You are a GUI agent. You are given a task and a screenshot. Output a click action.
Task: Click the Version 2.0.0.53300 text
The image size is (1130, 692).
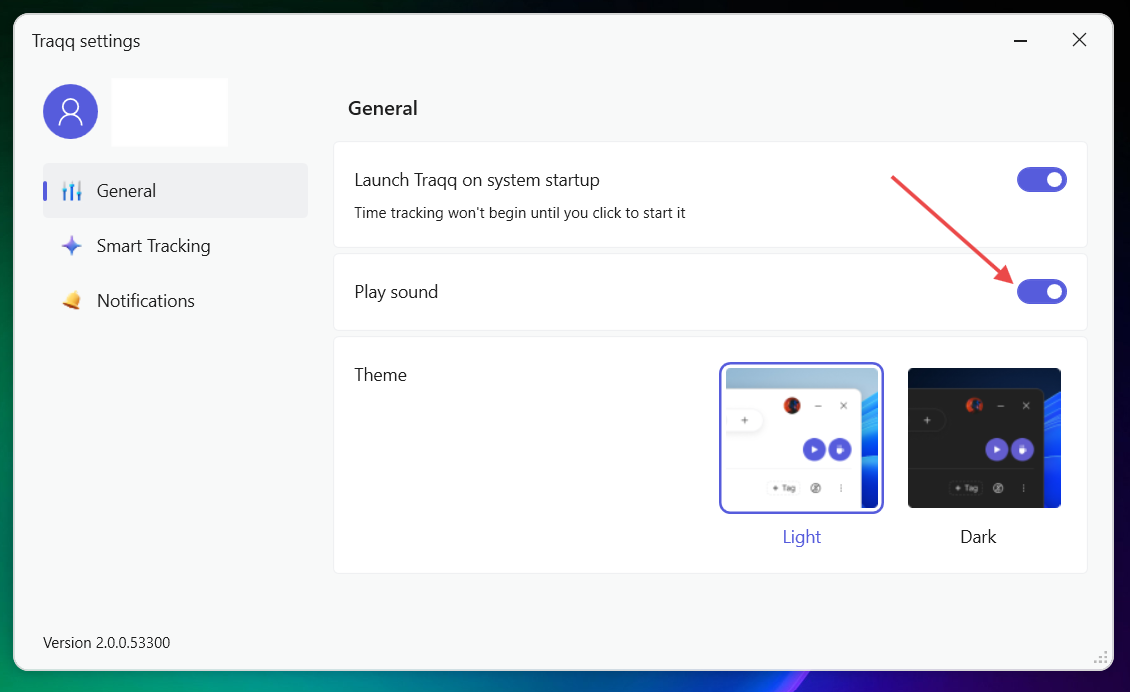pos(107,643)
